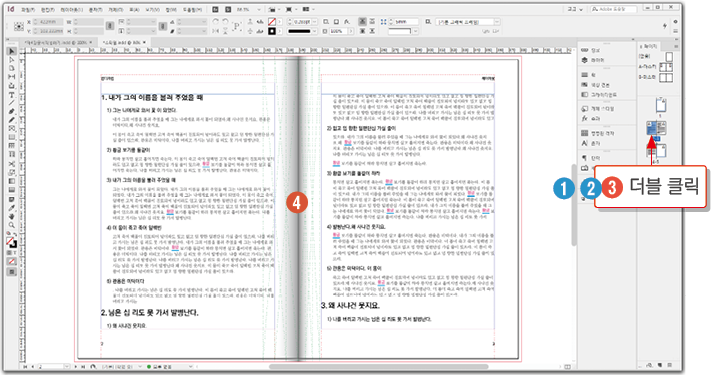Viewport: 711px width, 375px height.
Task: Select the Rectangle Frame tool
Action: pyautogui.click(x=12, y=129)
